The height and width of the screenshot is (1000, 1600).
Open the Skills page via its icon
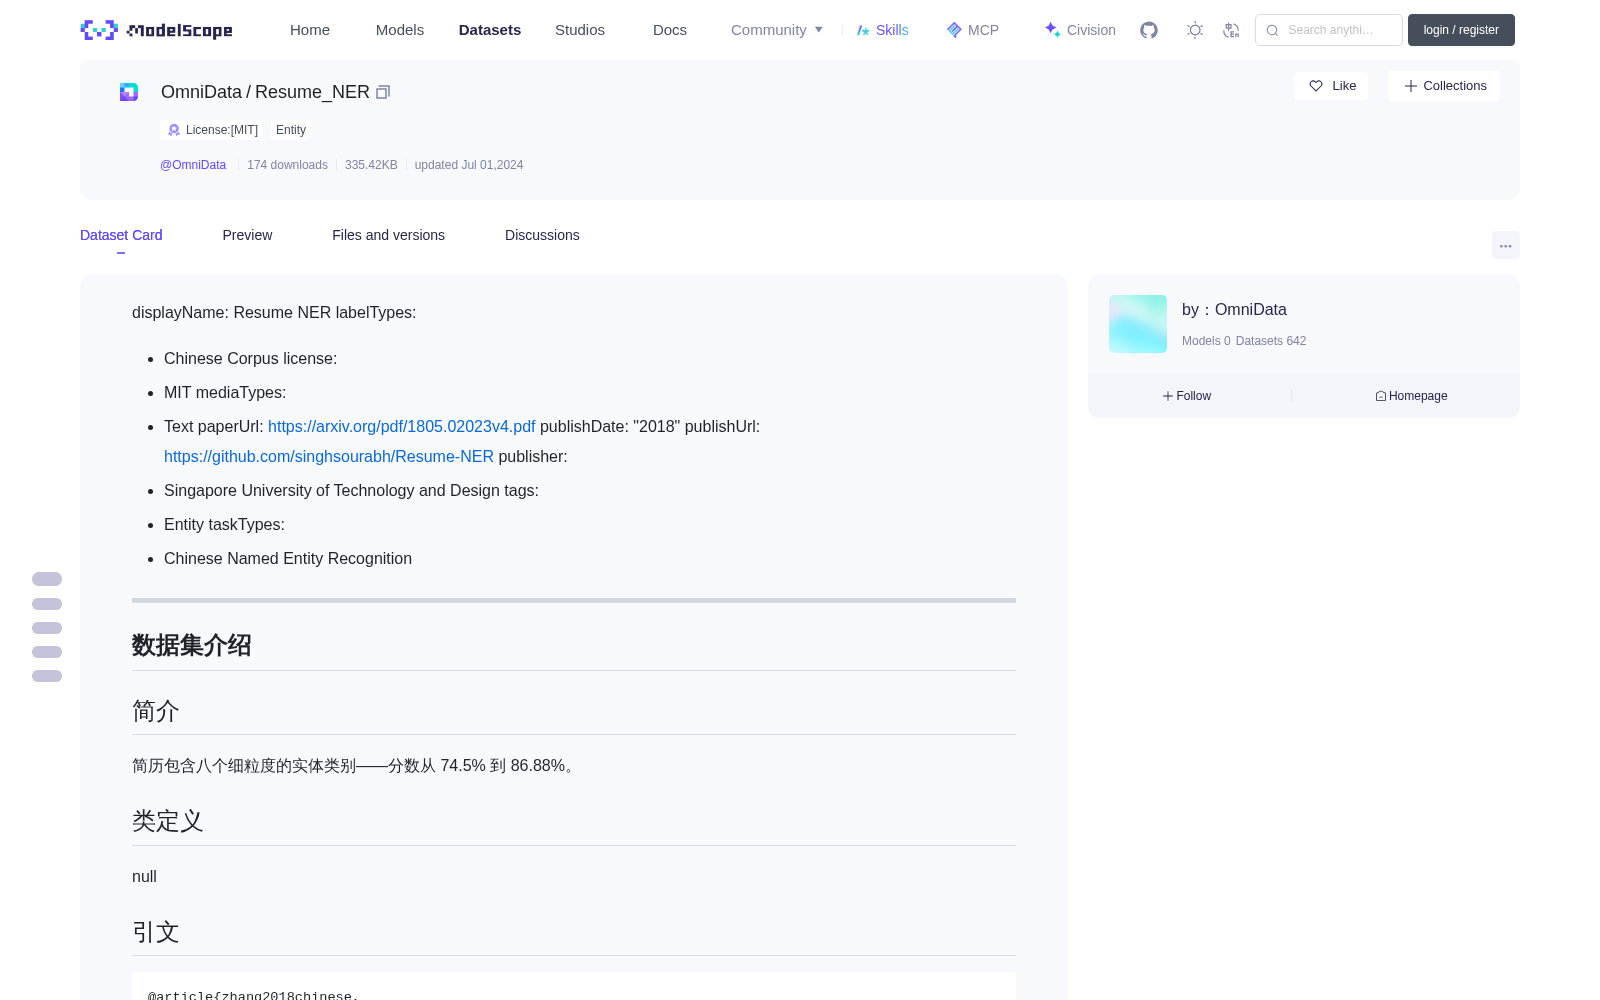pos(863,30)
